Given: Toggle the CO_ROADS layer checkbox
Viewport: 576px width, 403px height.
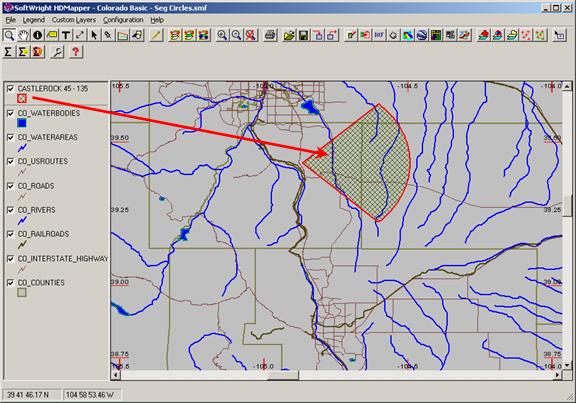Looking at the screenshot, I should pyautogui.click(x=11, y=186).
